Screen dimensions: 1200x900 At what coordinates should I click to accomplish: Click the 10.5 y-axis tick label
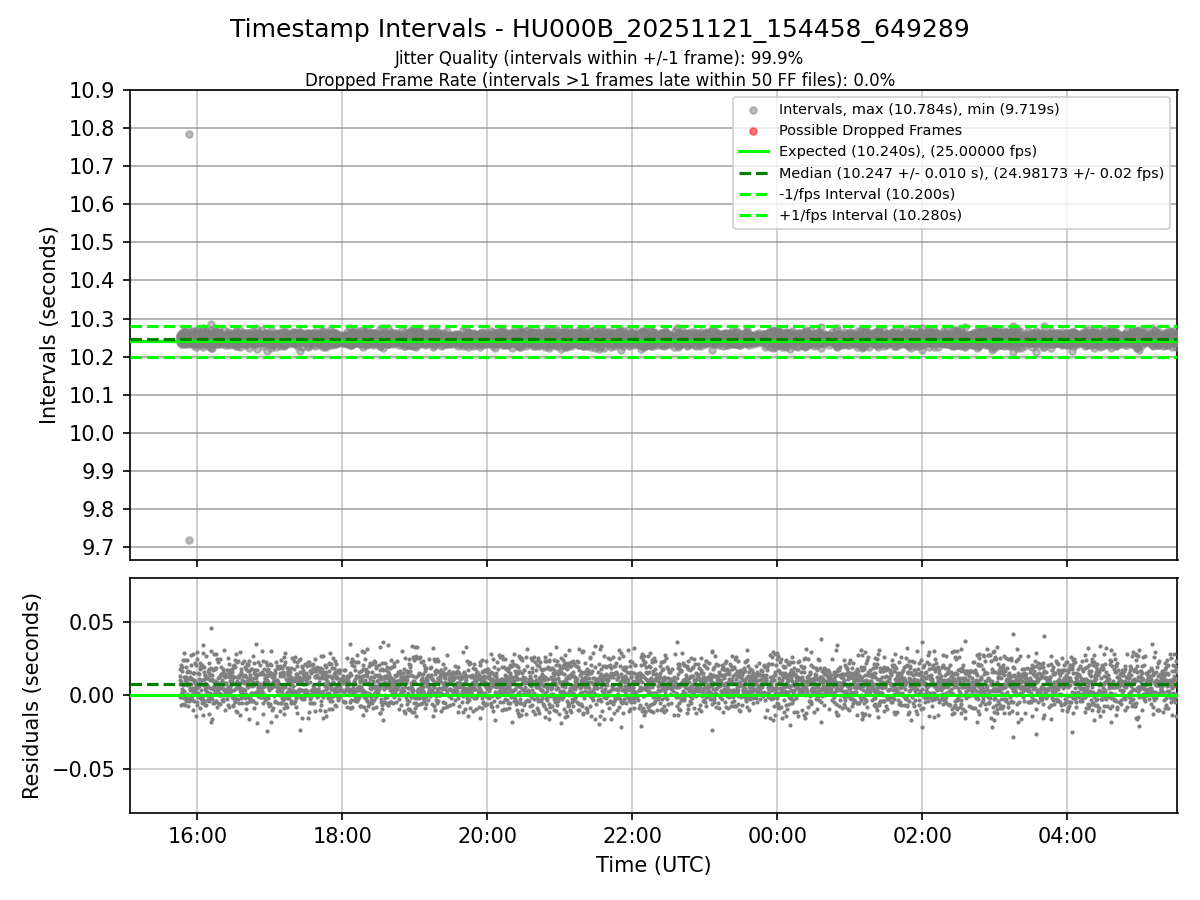click(x=94, y=243)
